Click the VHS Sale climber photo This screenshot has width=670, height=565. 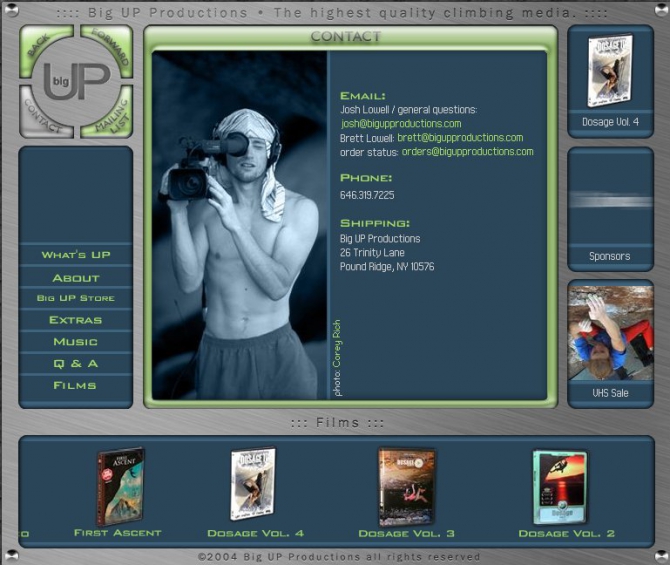point(611,333)
